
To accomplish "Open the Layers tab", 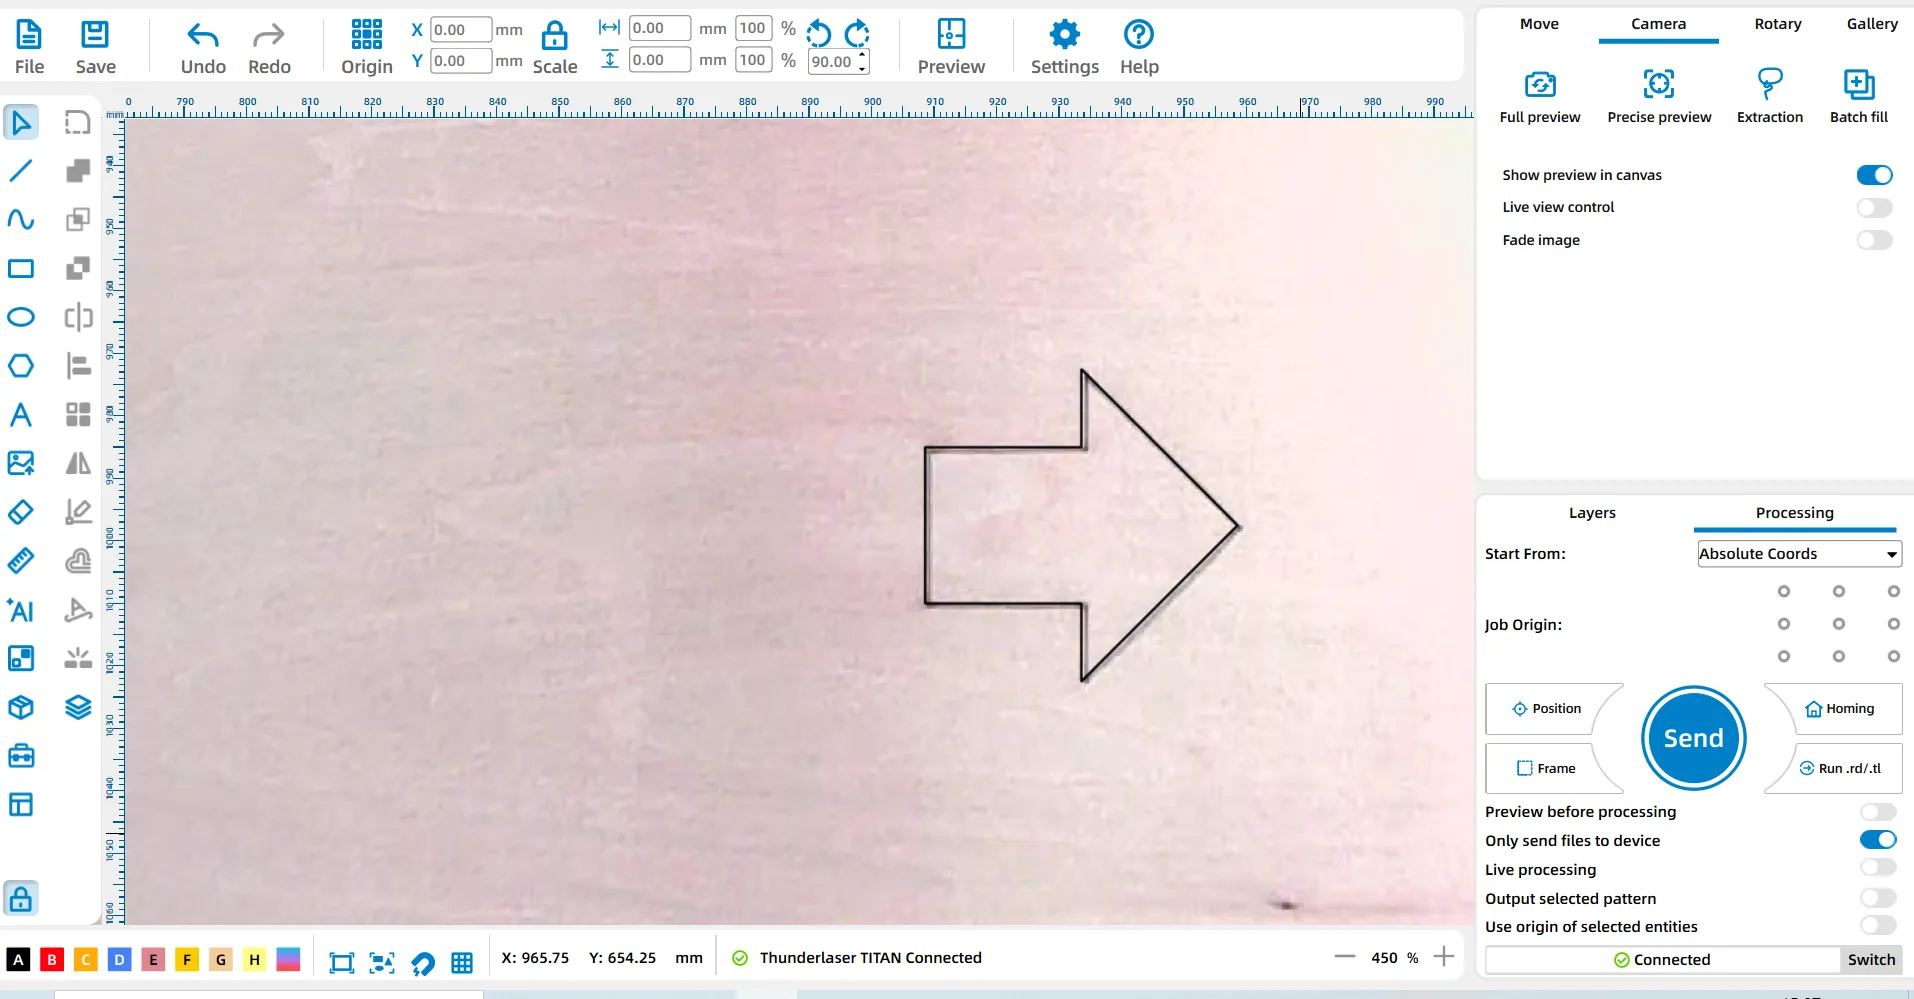I will tap(1591, 513).
